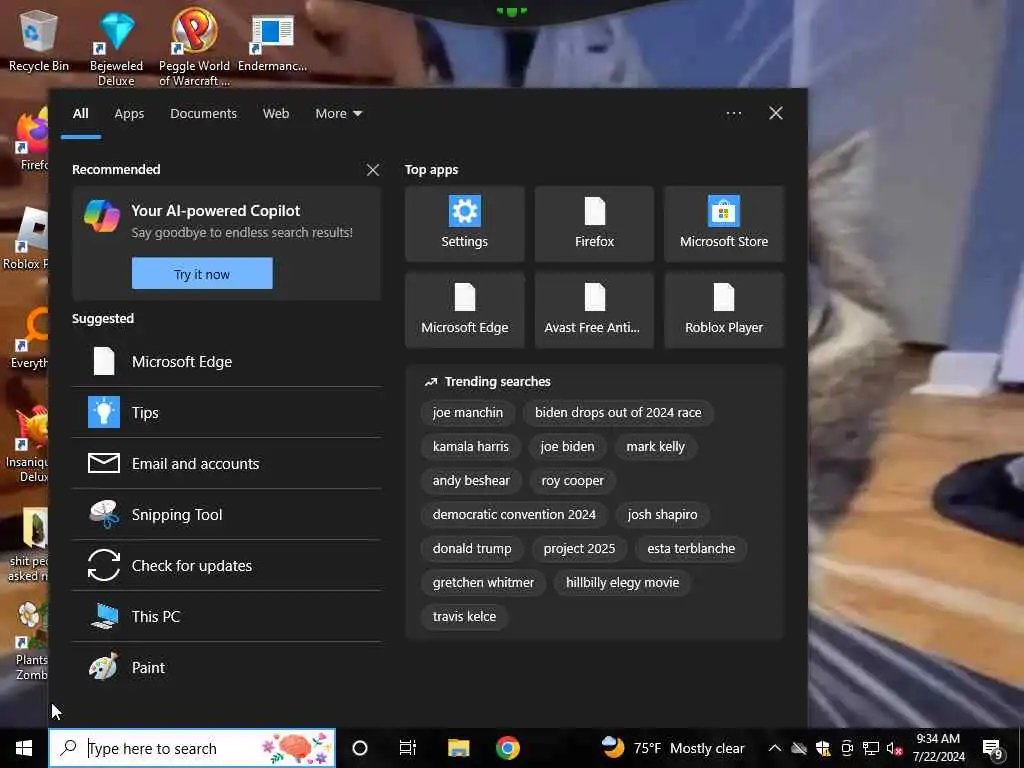Open File Explorer from the taskbar
Viewport: 1024px width, 768px height.
coord(458,748)
